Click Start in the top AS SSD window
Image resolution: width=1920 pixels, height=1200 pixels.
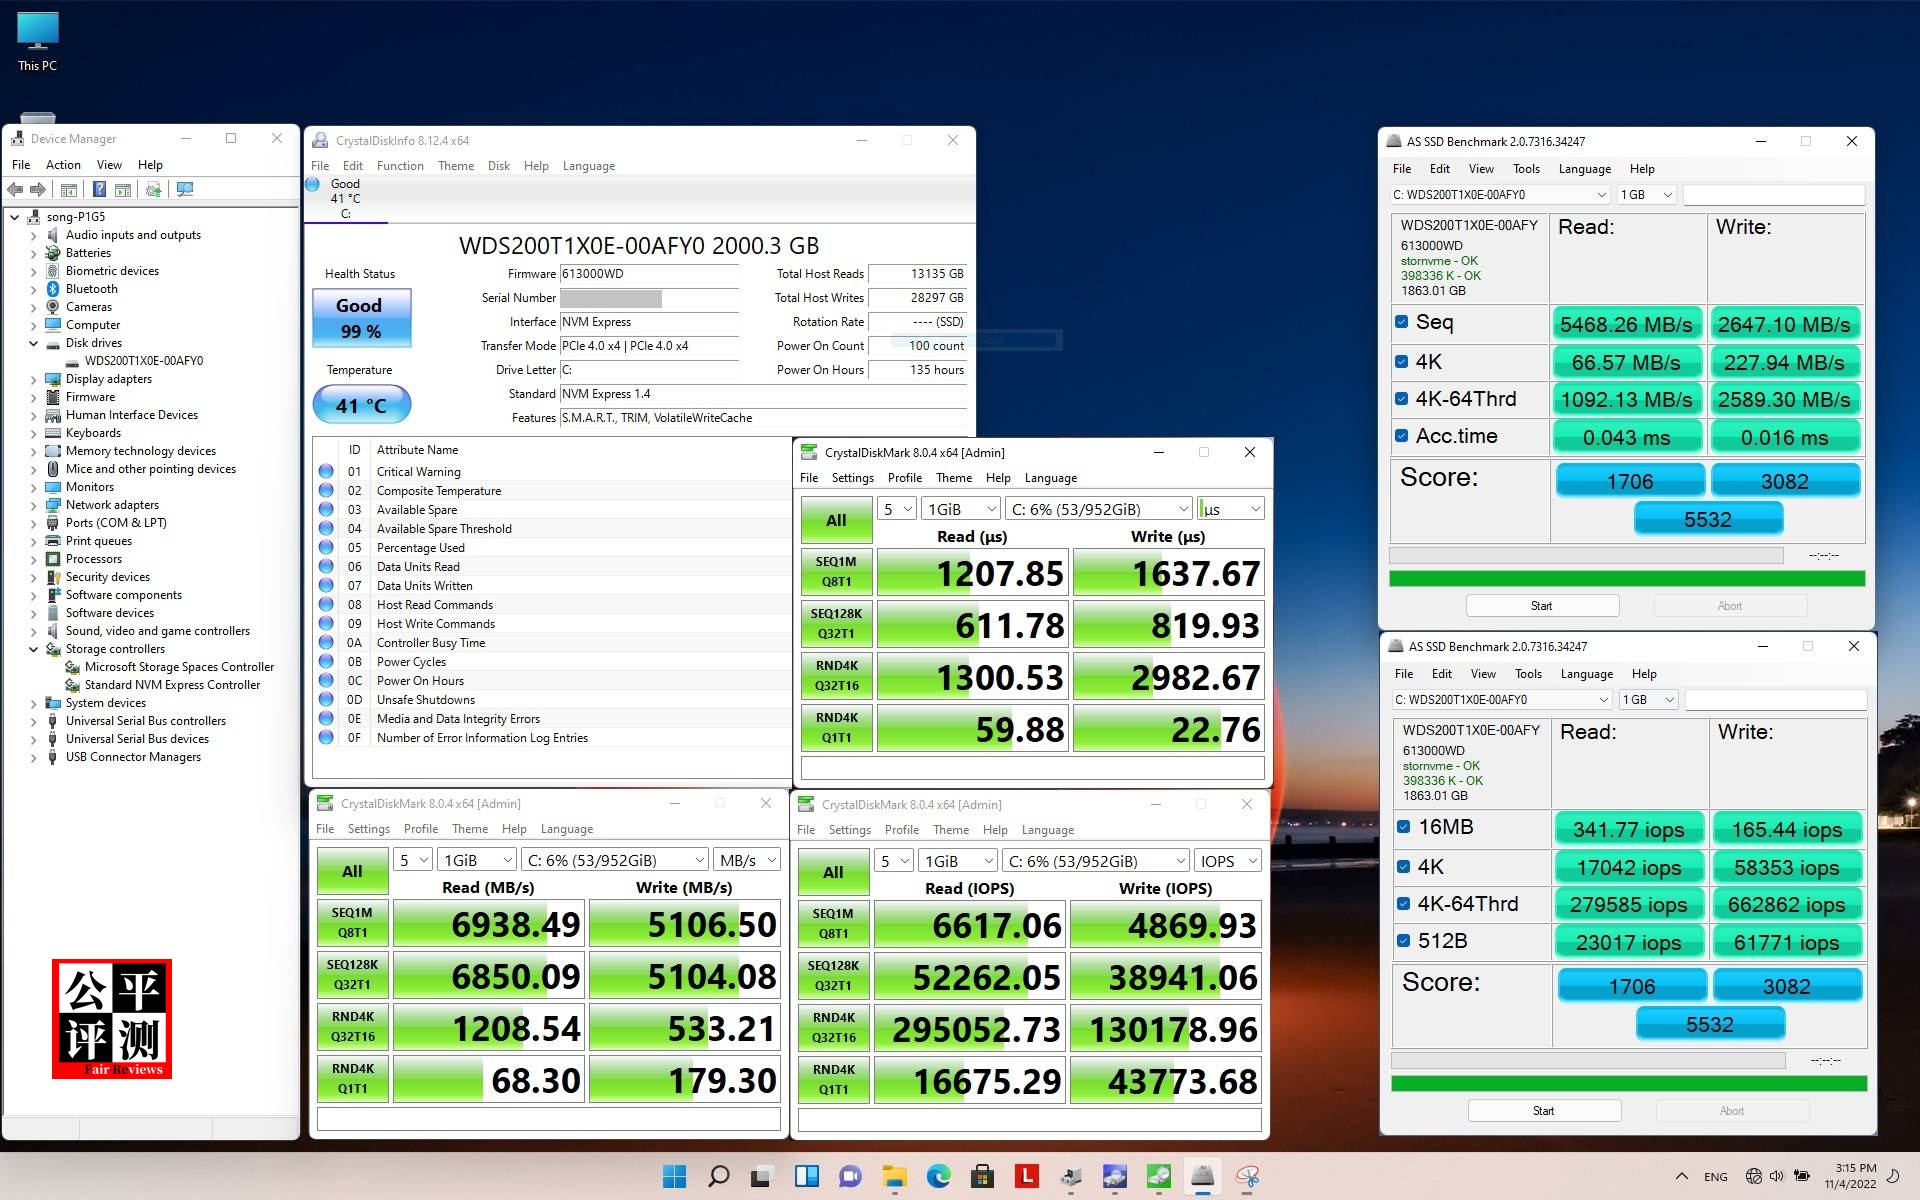(x=1541, y=606)
